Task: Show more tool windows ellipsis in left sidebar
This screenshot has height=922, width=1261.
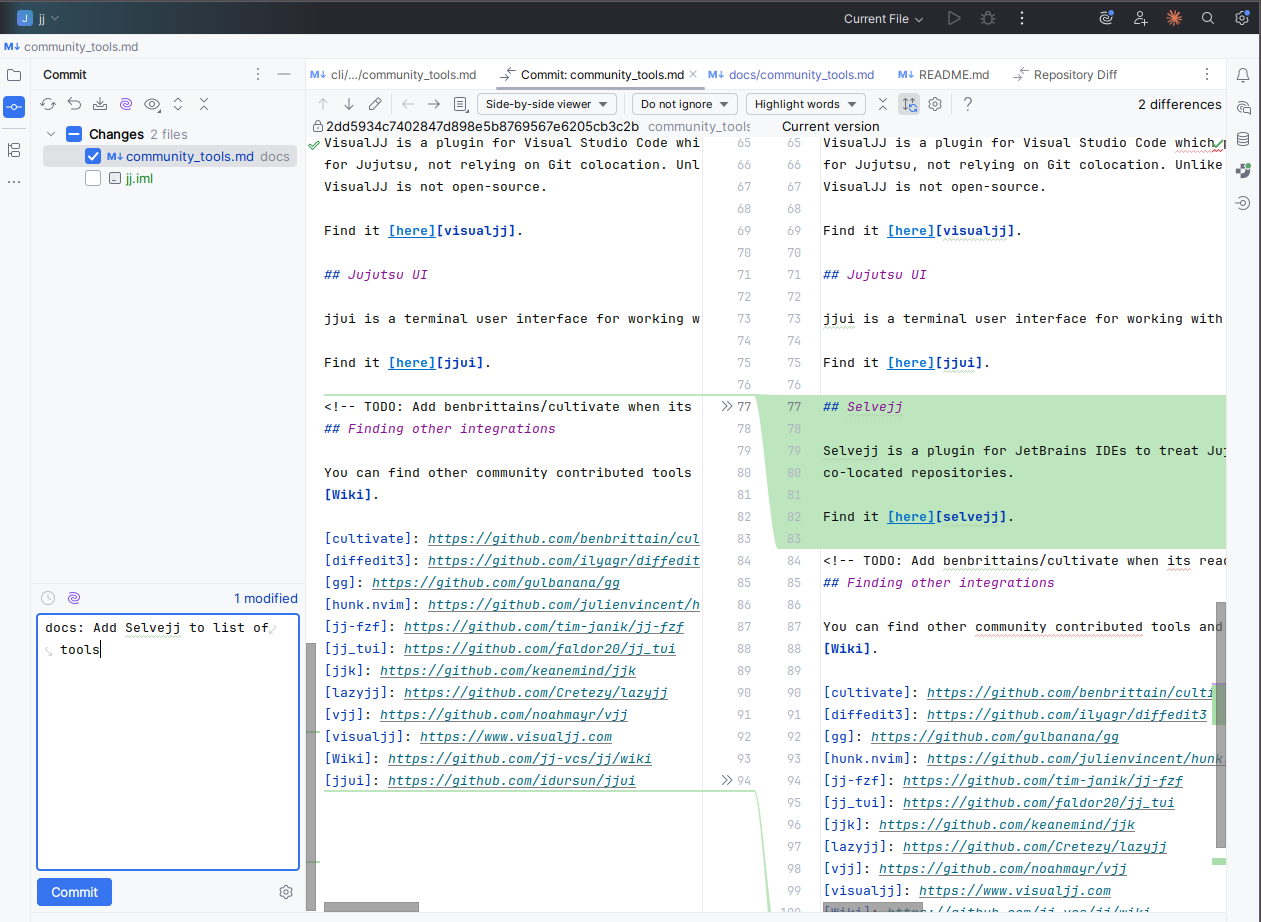Action: (14, 182)
